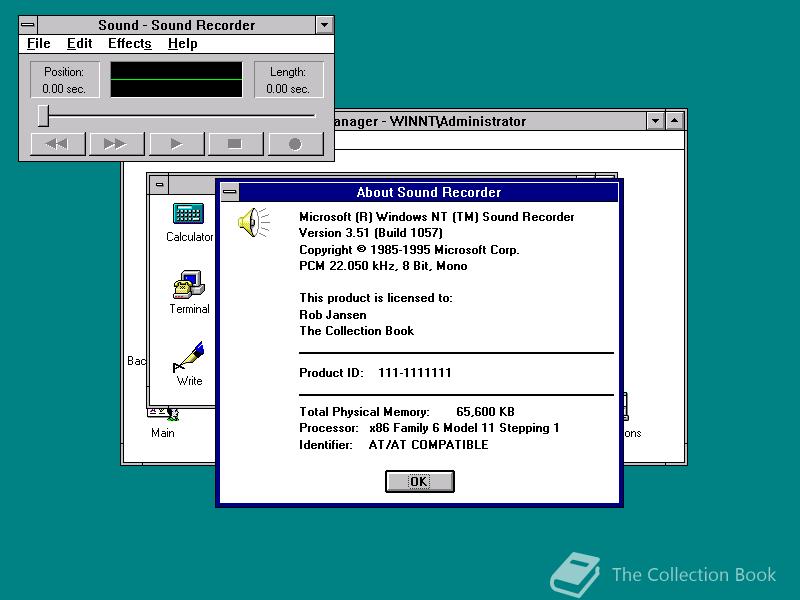This screenshot has height=600, width=800.
Task: Open the Edit menu in Sound Recorder
Action: pyautogui.click(x=80, y=44)
